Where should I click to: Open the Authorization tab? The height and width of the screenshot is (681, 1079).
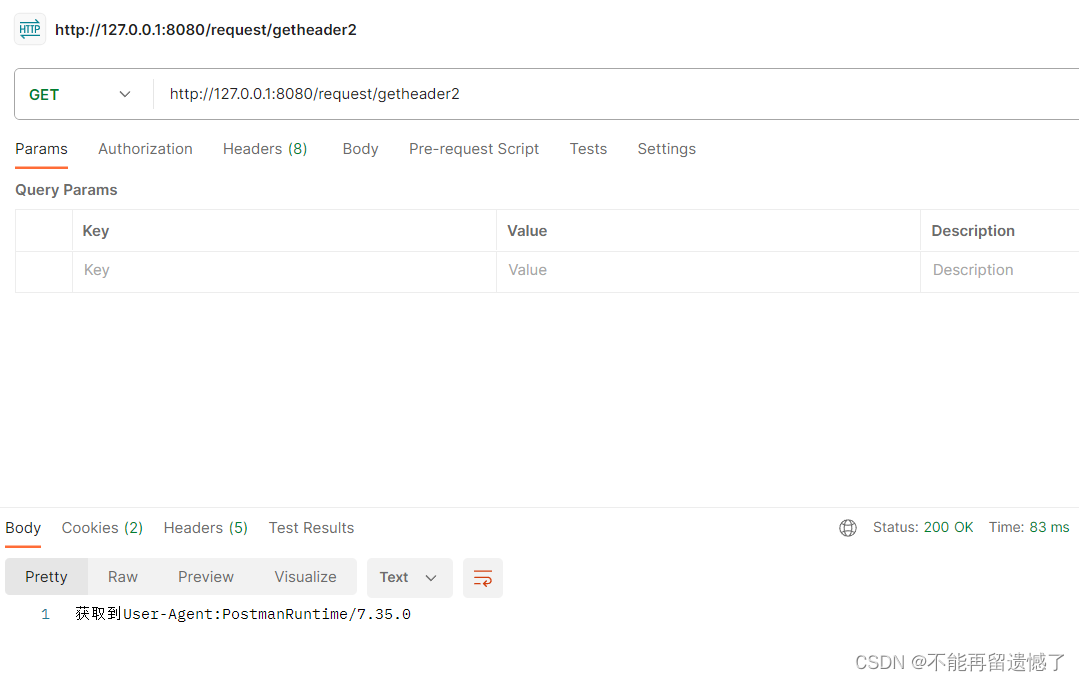[145, 149]
